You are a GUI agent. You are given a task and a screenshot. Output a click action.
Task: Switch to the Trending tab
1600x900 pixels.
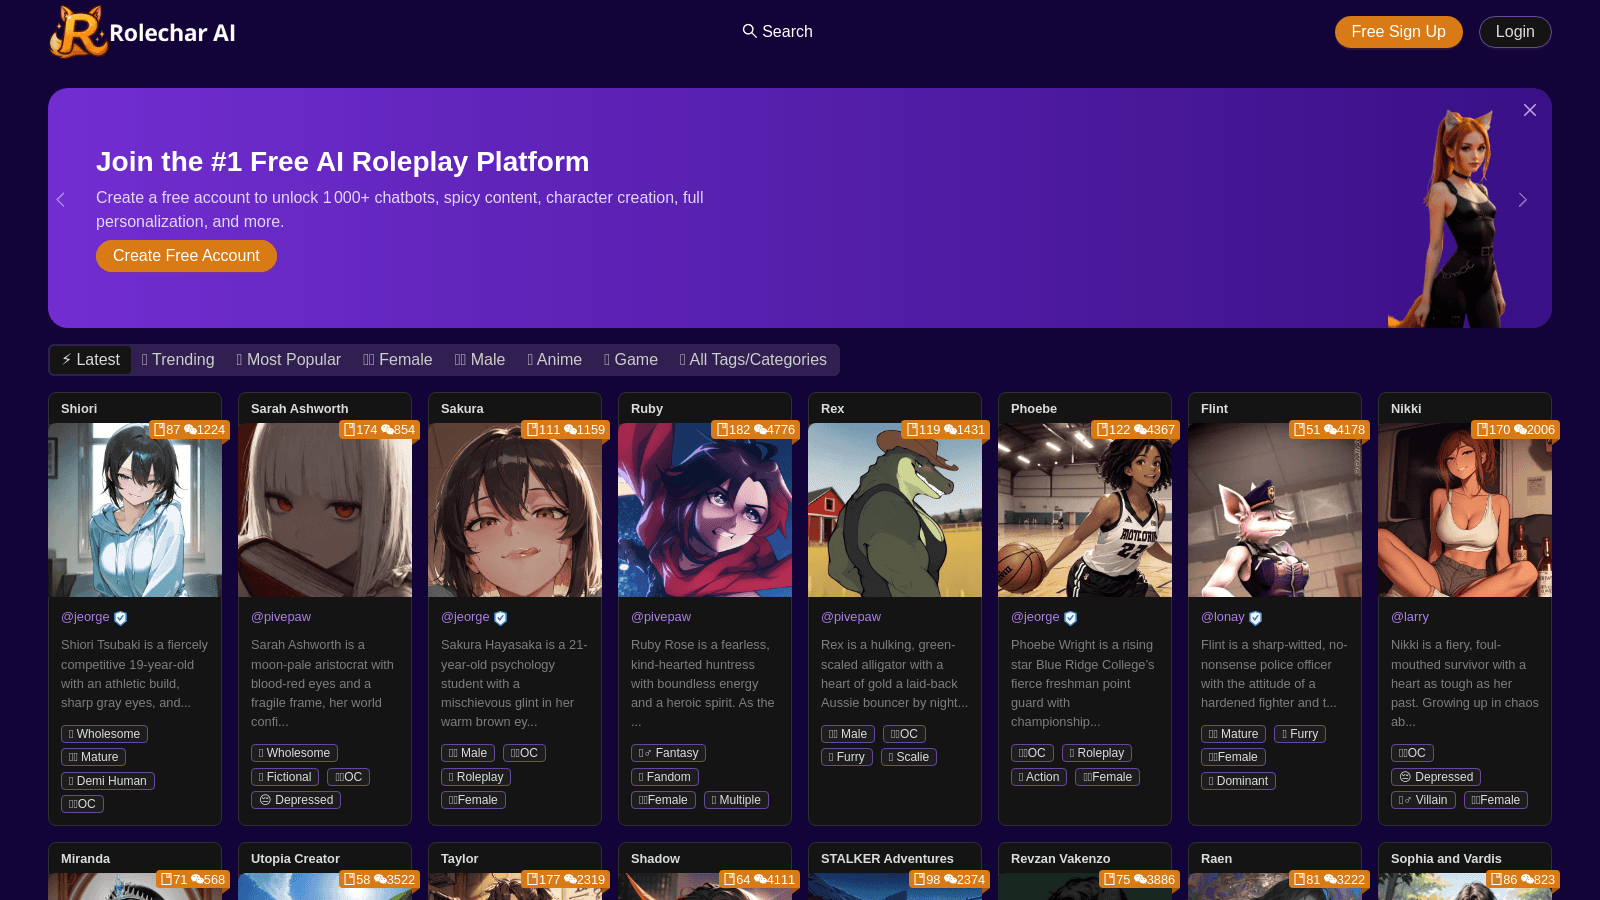(178, 360)
